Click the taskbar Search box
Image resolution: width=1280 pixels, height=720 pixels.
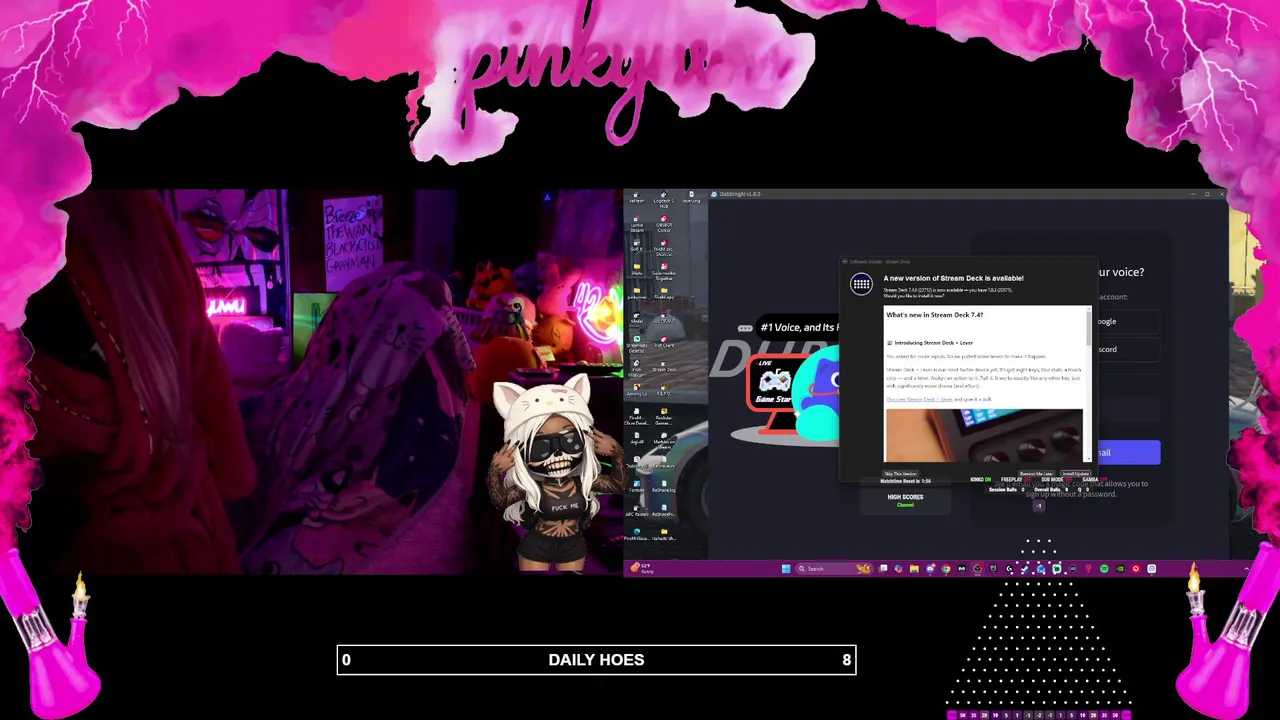[x=833, y=568]
